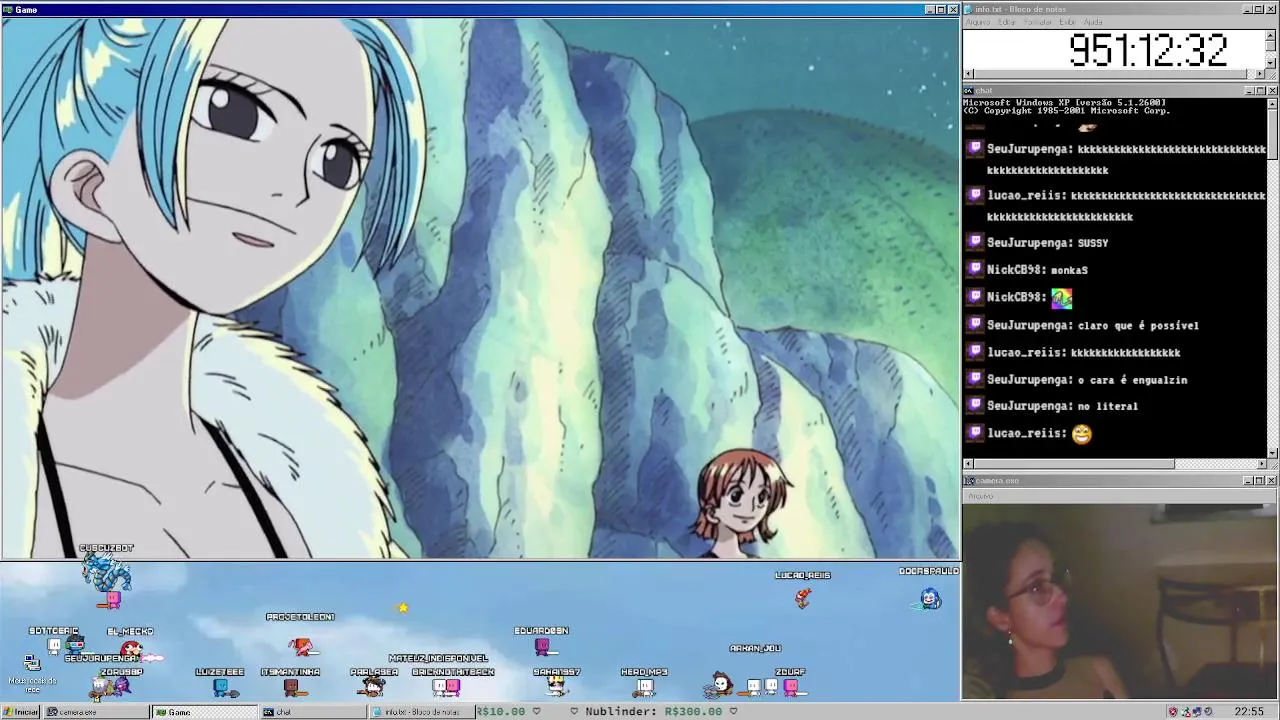Click 'claro que é possível' chat message

point(1138,325)
